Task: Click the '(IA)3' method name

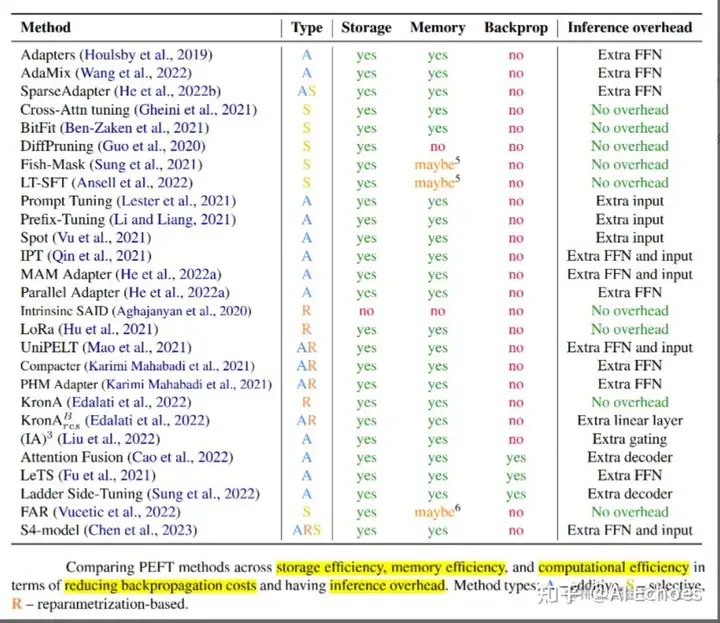Action: click(x=36, y=438)
